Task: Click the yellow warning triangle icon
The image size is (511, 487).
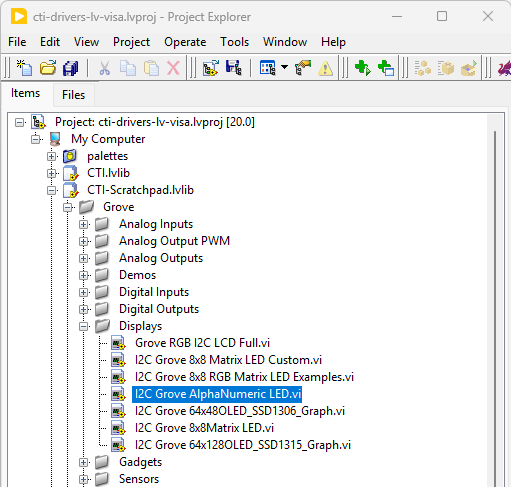Action: coord(325,69)
